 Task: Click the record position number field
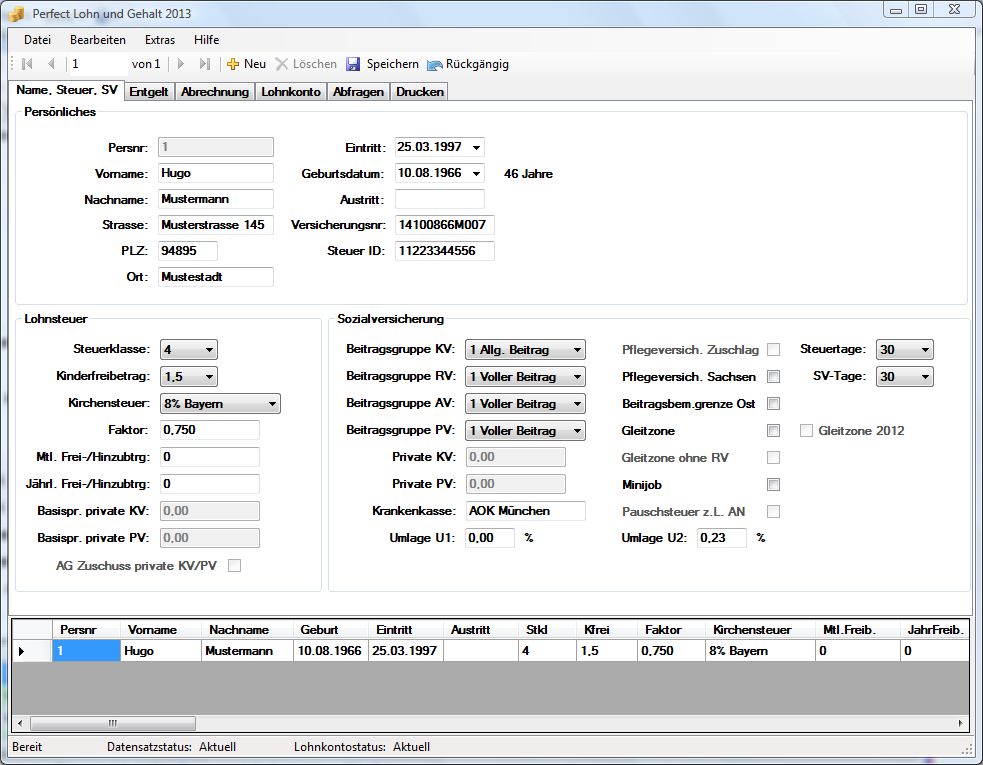click(x=97, y=64)
